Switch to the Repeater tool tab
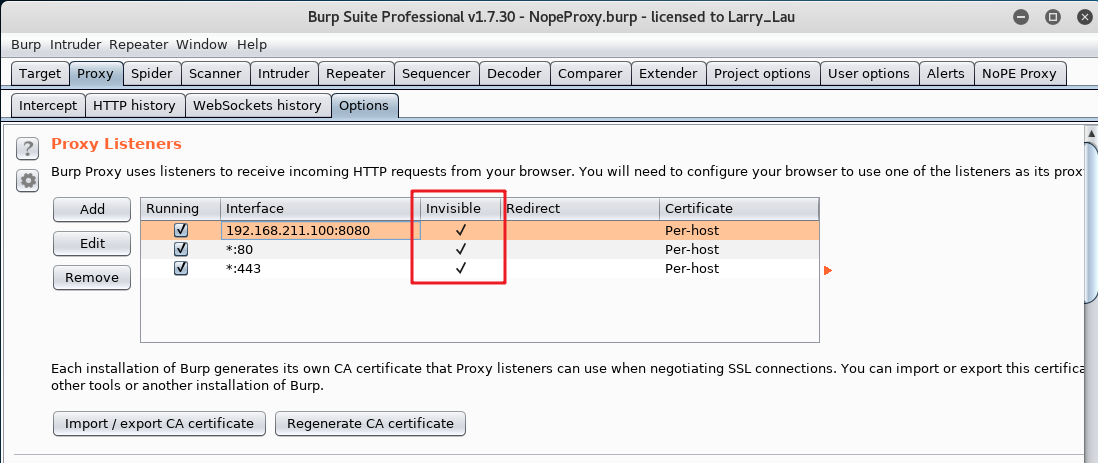 point(356,74)
